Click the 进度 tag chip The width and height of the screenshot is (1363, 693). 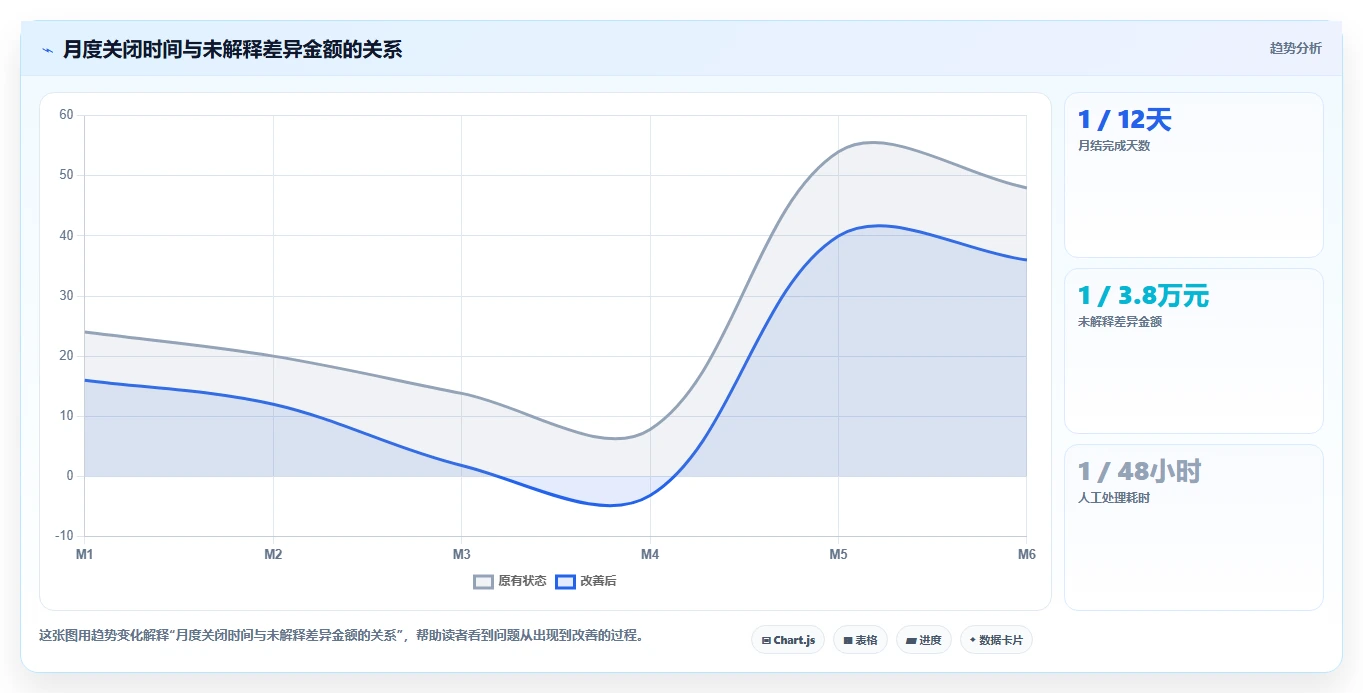point(923,640)
